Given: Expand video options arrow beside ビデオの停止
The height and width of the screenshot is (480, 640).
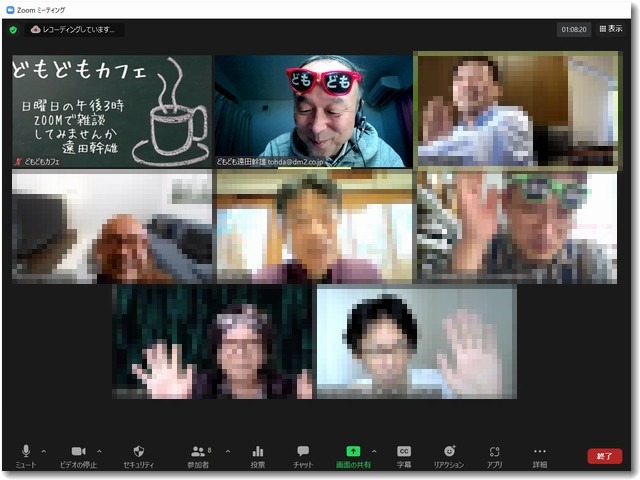Looking at the screenshot, I should point(99,451).
